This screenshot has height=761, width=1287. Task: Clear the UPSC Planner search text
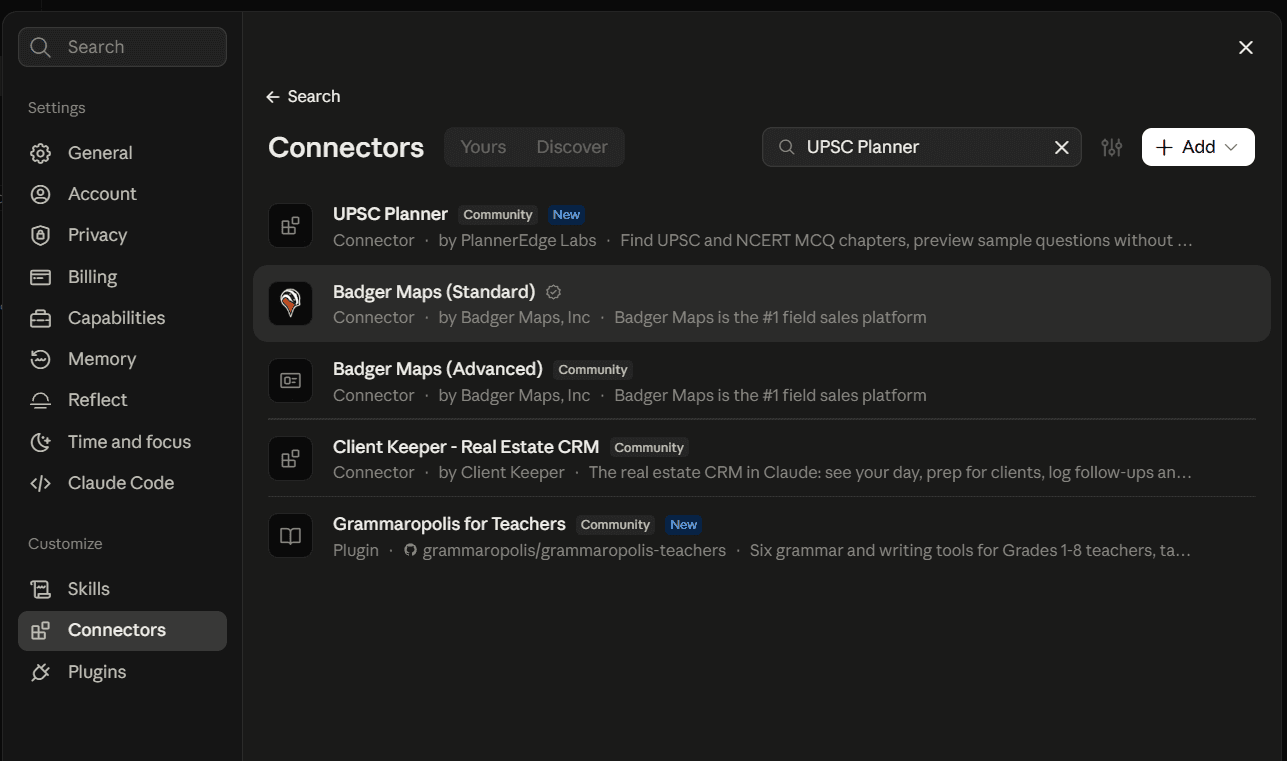click(x=1062, y=147)
